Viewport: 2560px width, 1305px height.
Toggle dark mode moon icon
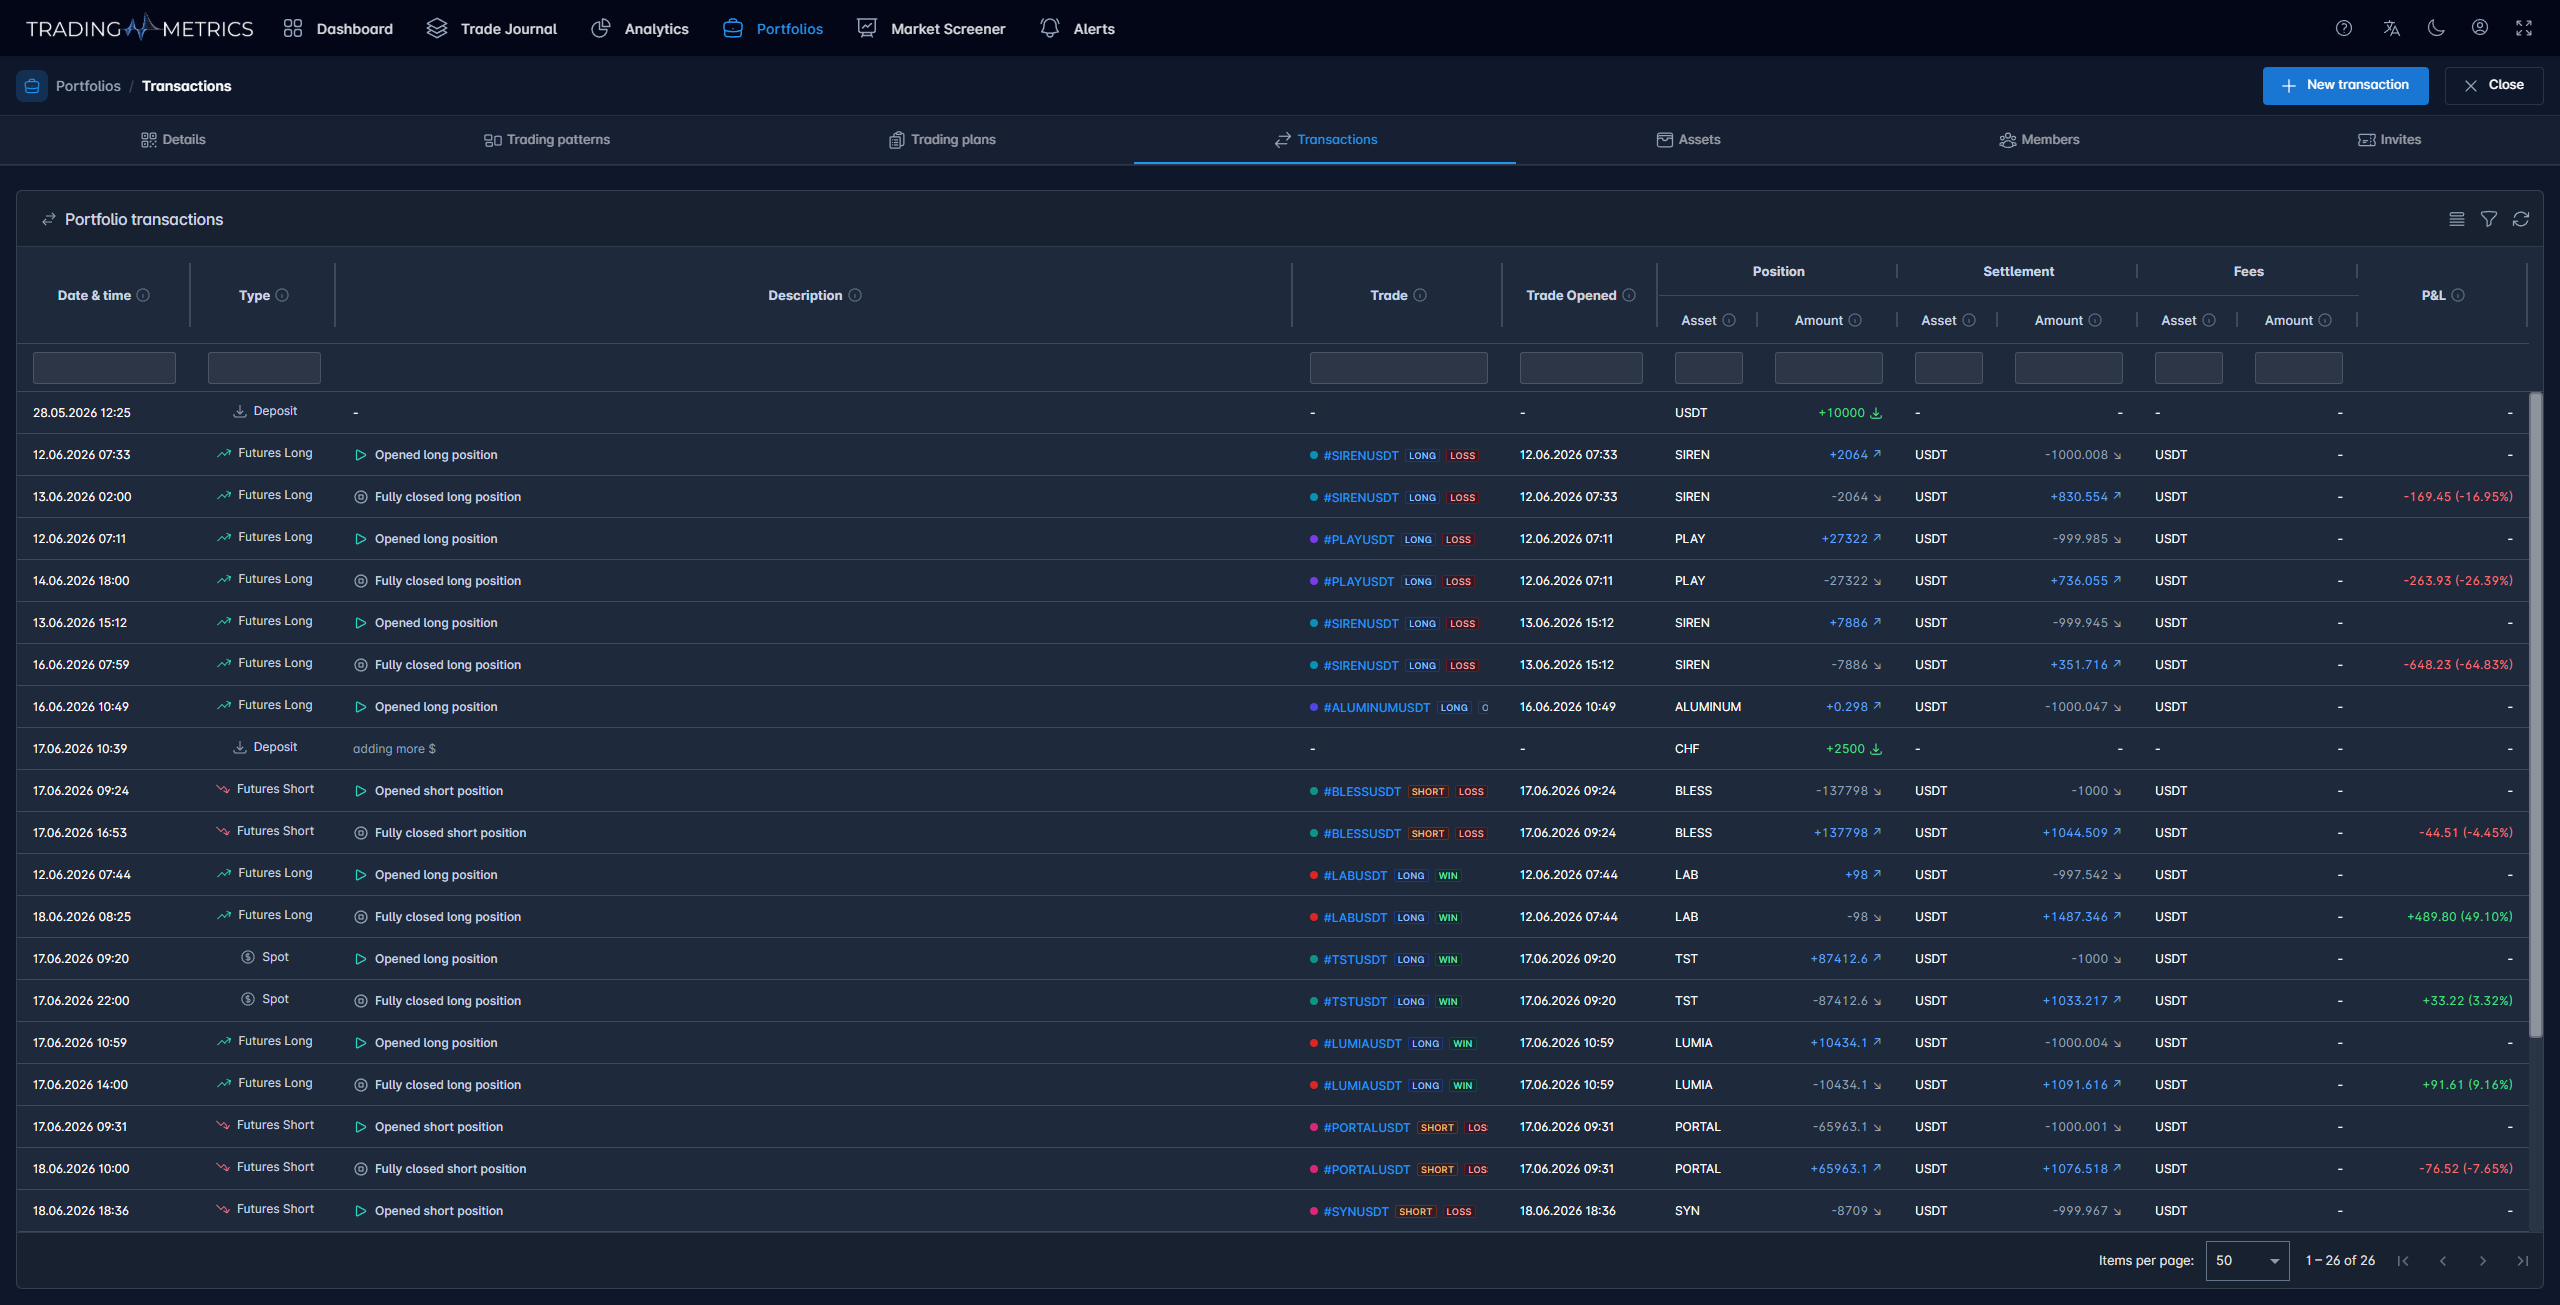2436,28
